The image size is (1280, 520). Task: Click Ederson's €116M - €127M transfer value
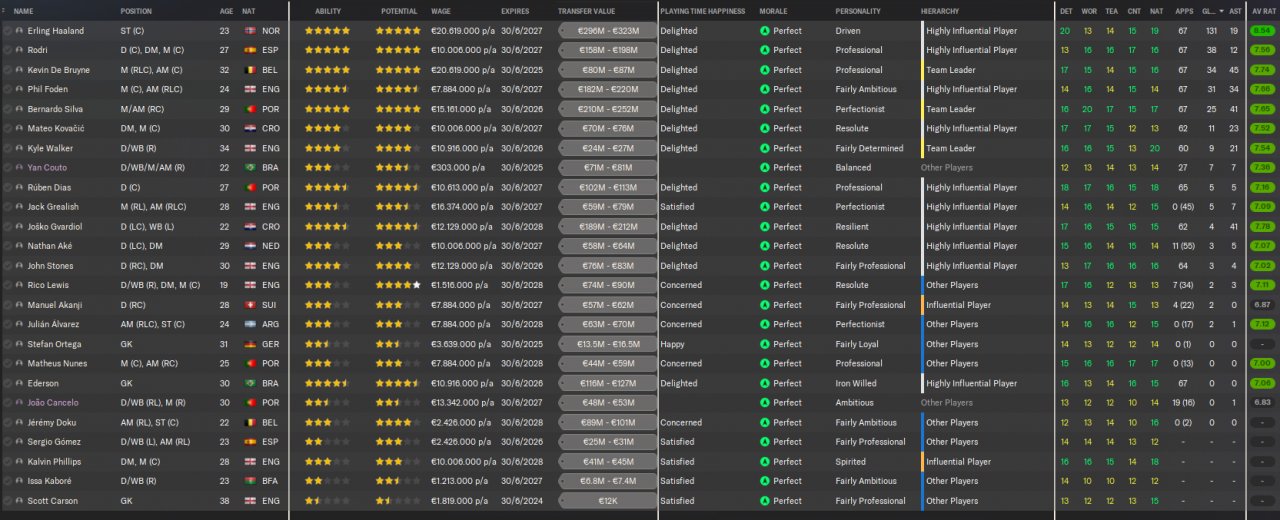point(608,383)
